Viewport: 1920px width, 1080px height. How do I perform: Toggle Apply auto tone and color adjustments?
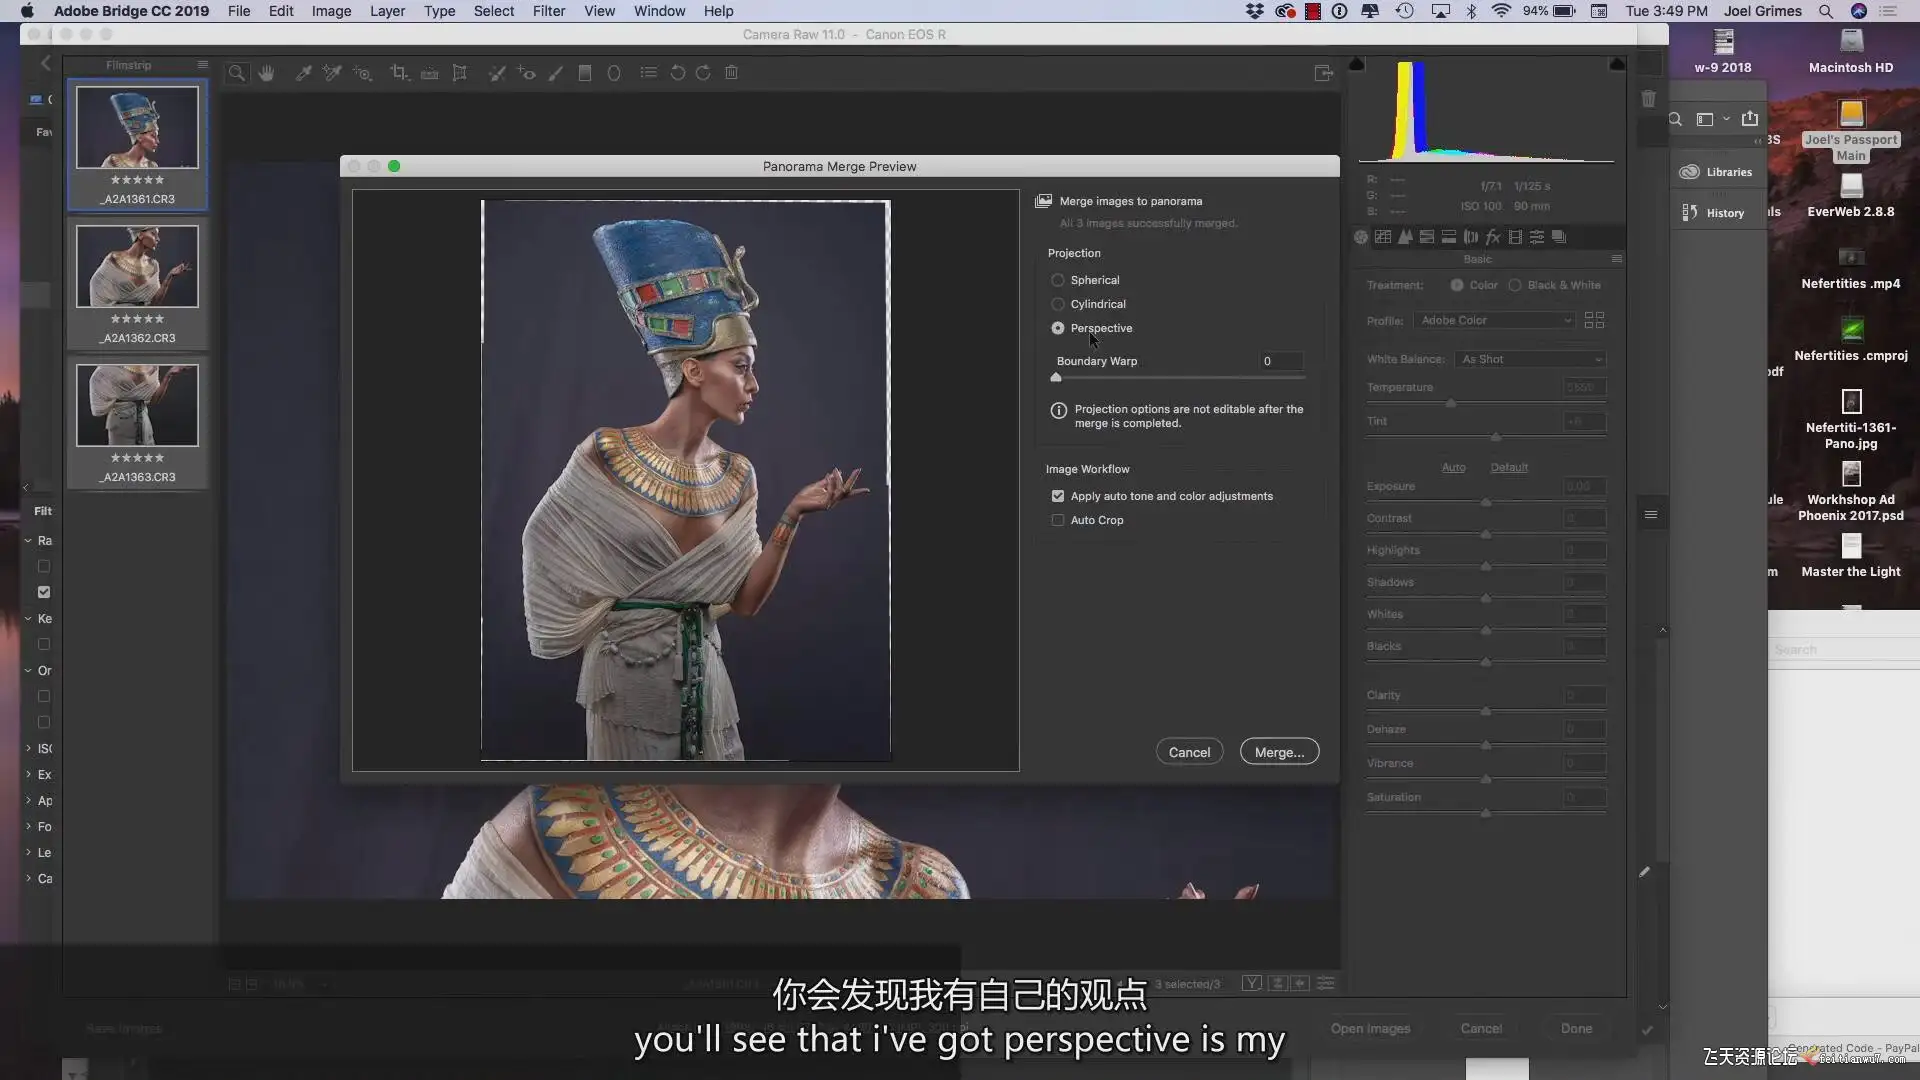[1058, 496]
